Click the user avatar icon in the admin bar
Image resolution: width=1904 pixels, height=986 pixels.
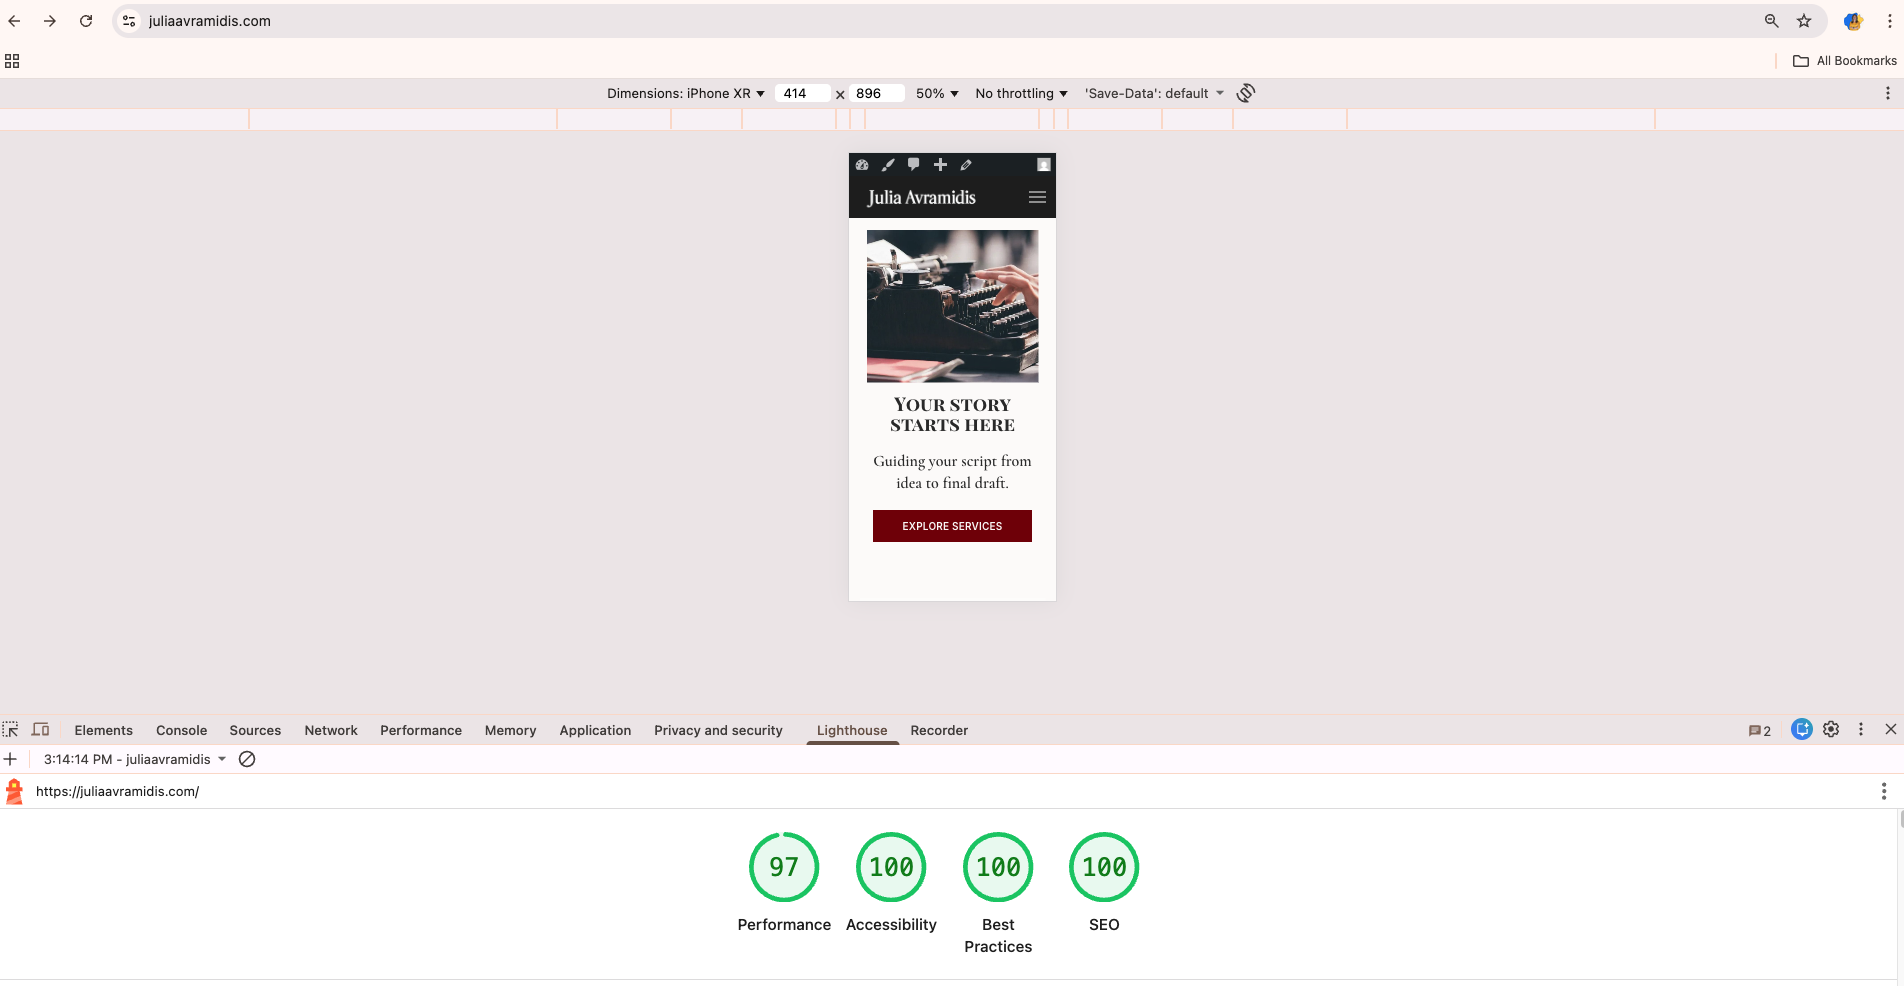[1043, 164]
